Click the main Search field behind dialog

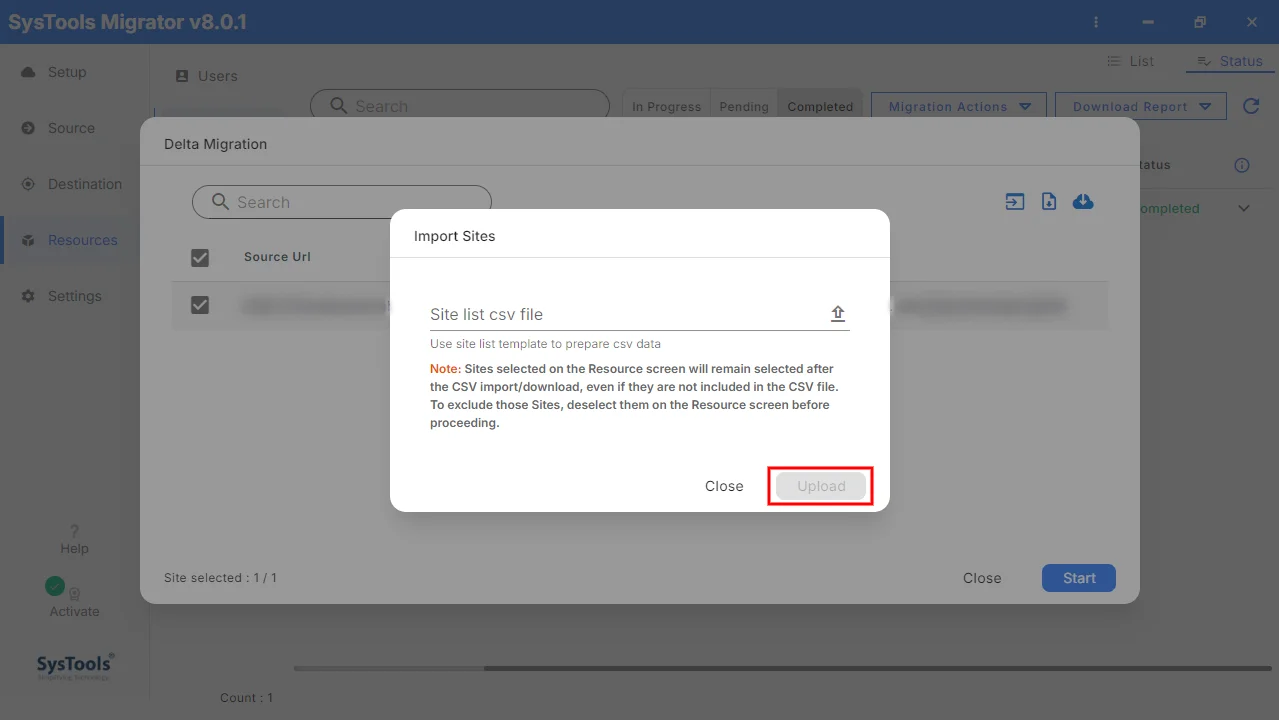pos(460,106)
